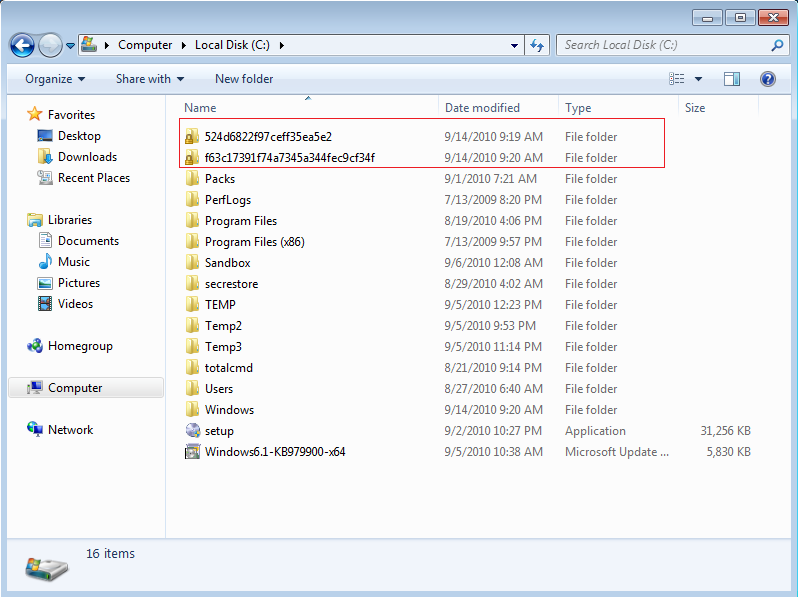Click the Homegroup icon

point(35,346)
